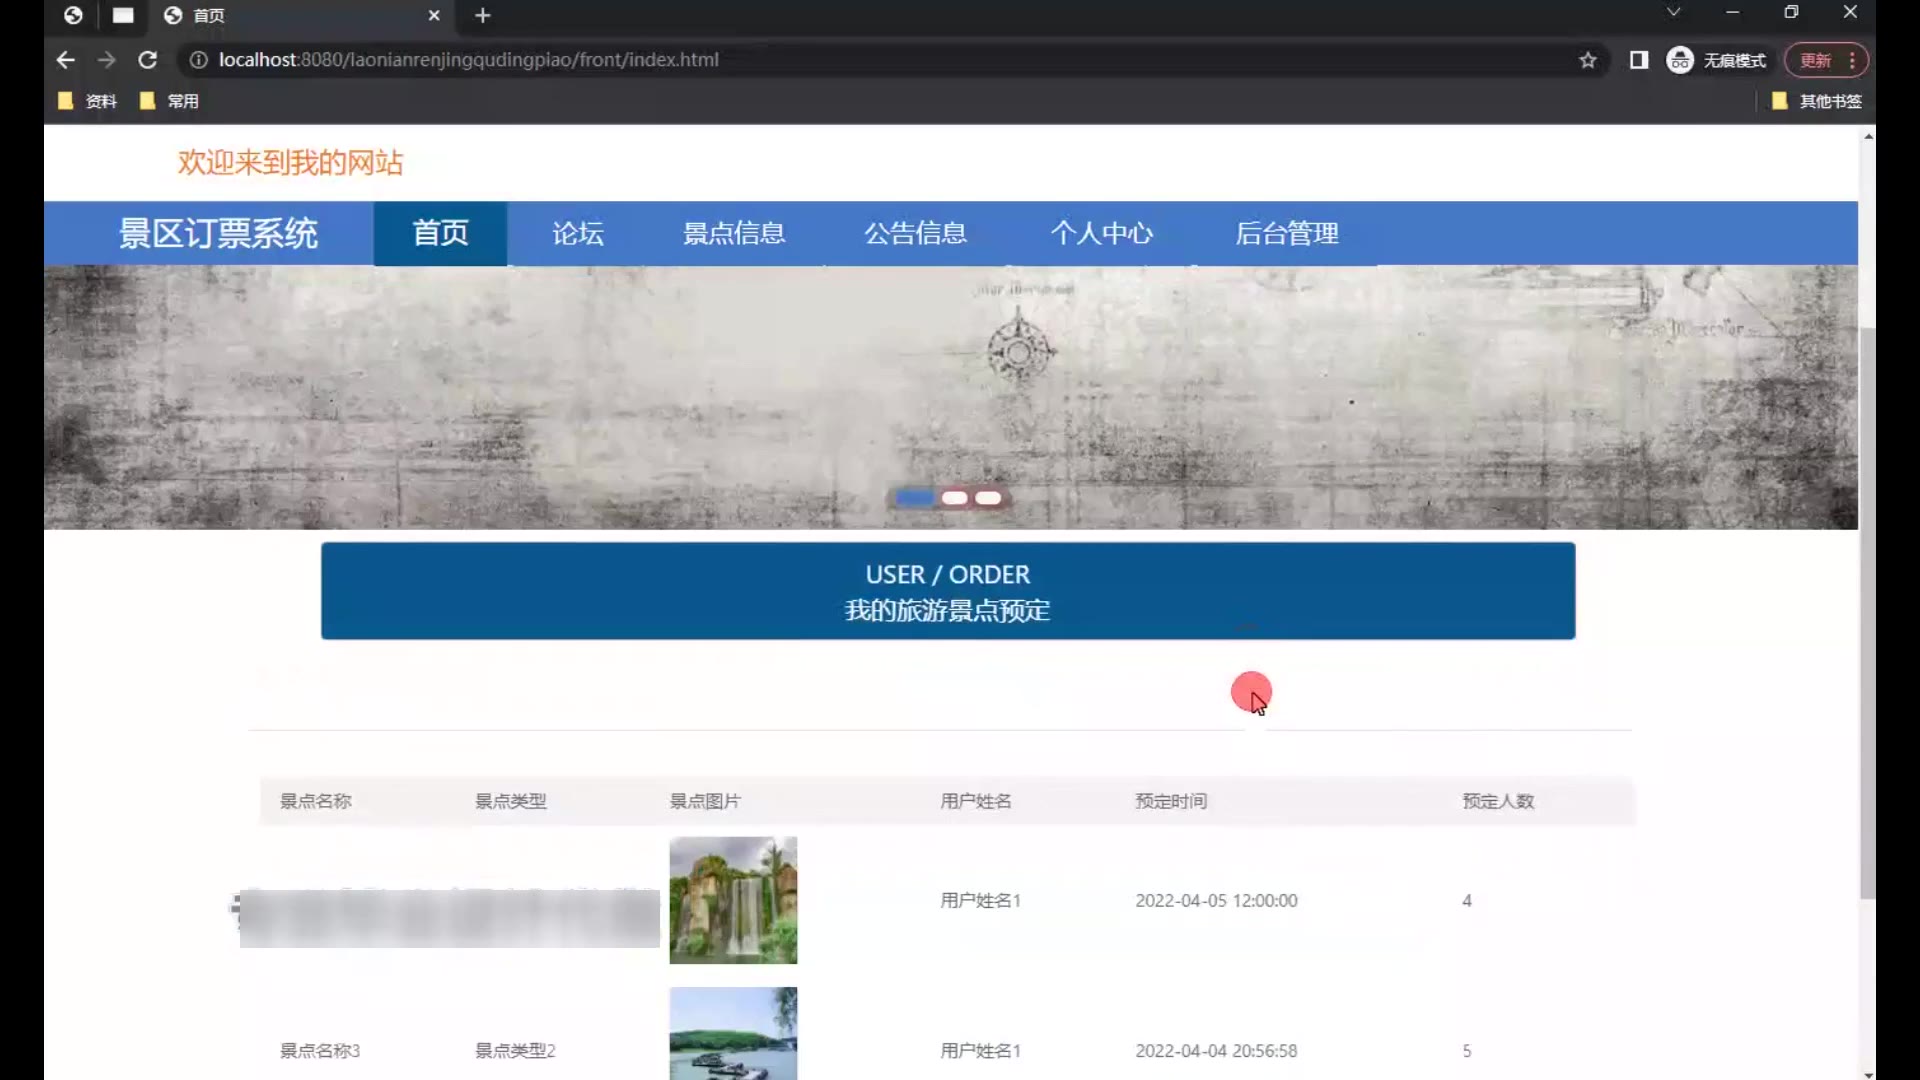The height and width of the screenshot is (1080, 1920).
Task: Click the browser back arrow
Action: 66,60
